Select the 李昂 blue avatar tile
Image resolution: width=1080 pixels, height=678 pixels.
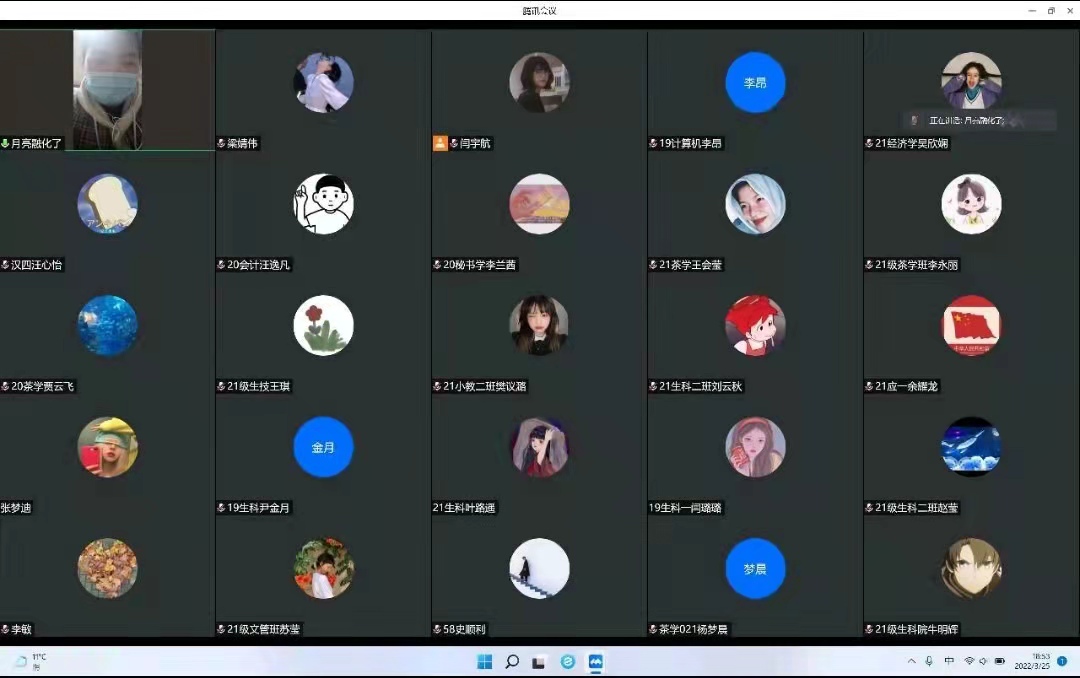point(755,82)
